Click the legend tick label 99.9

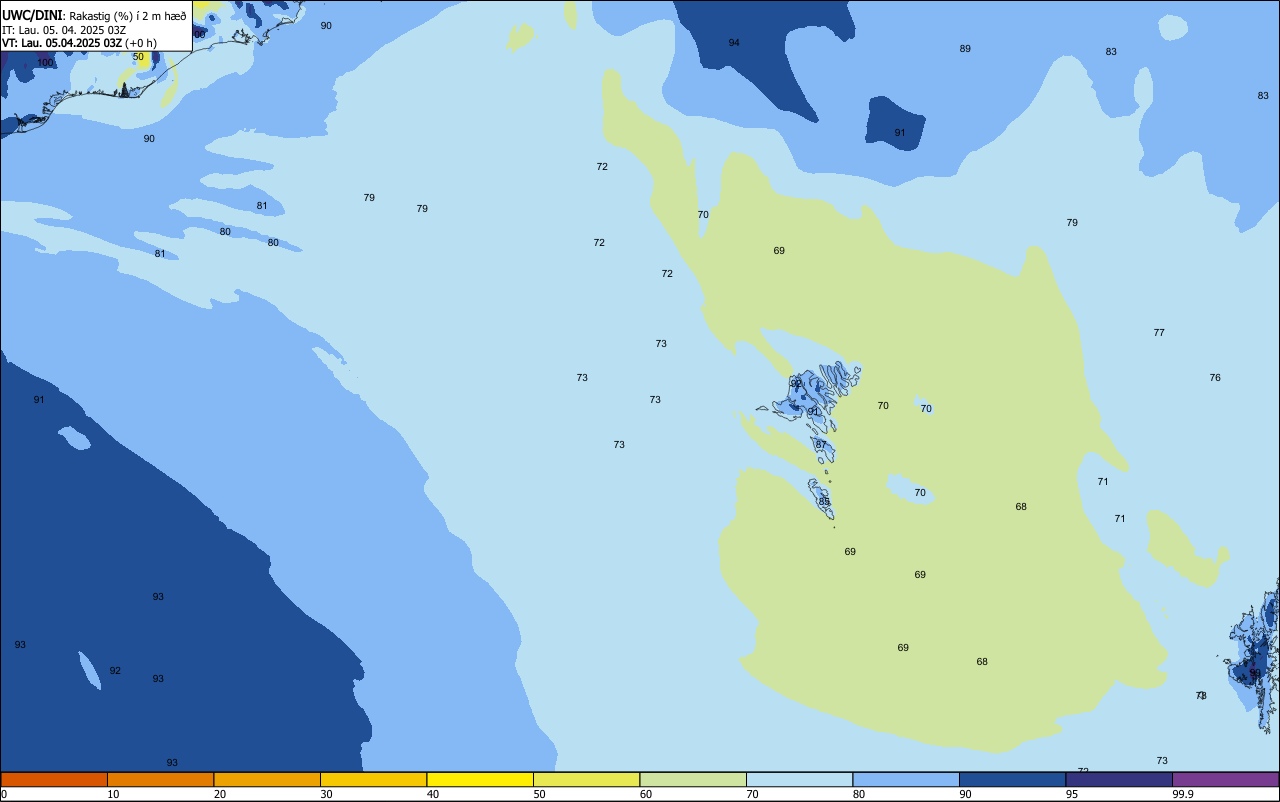[1183, 794]
